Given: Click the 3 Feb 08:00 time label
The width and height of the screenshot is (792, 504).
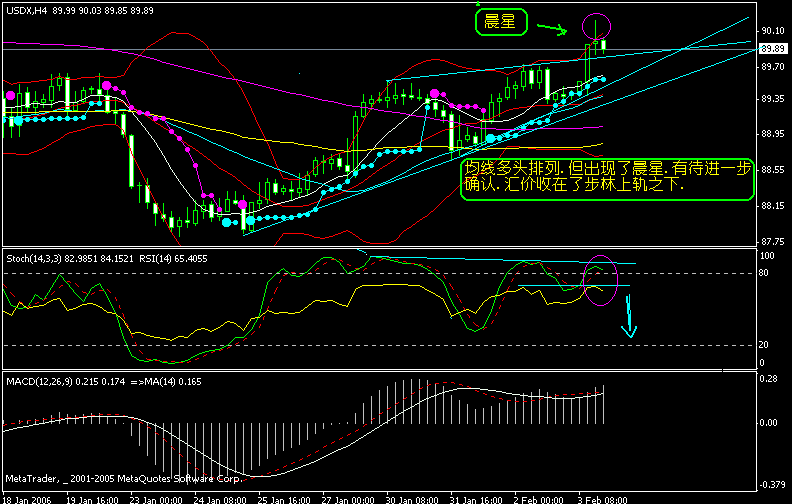Looking at the screenshot, I should click(603, 500).
